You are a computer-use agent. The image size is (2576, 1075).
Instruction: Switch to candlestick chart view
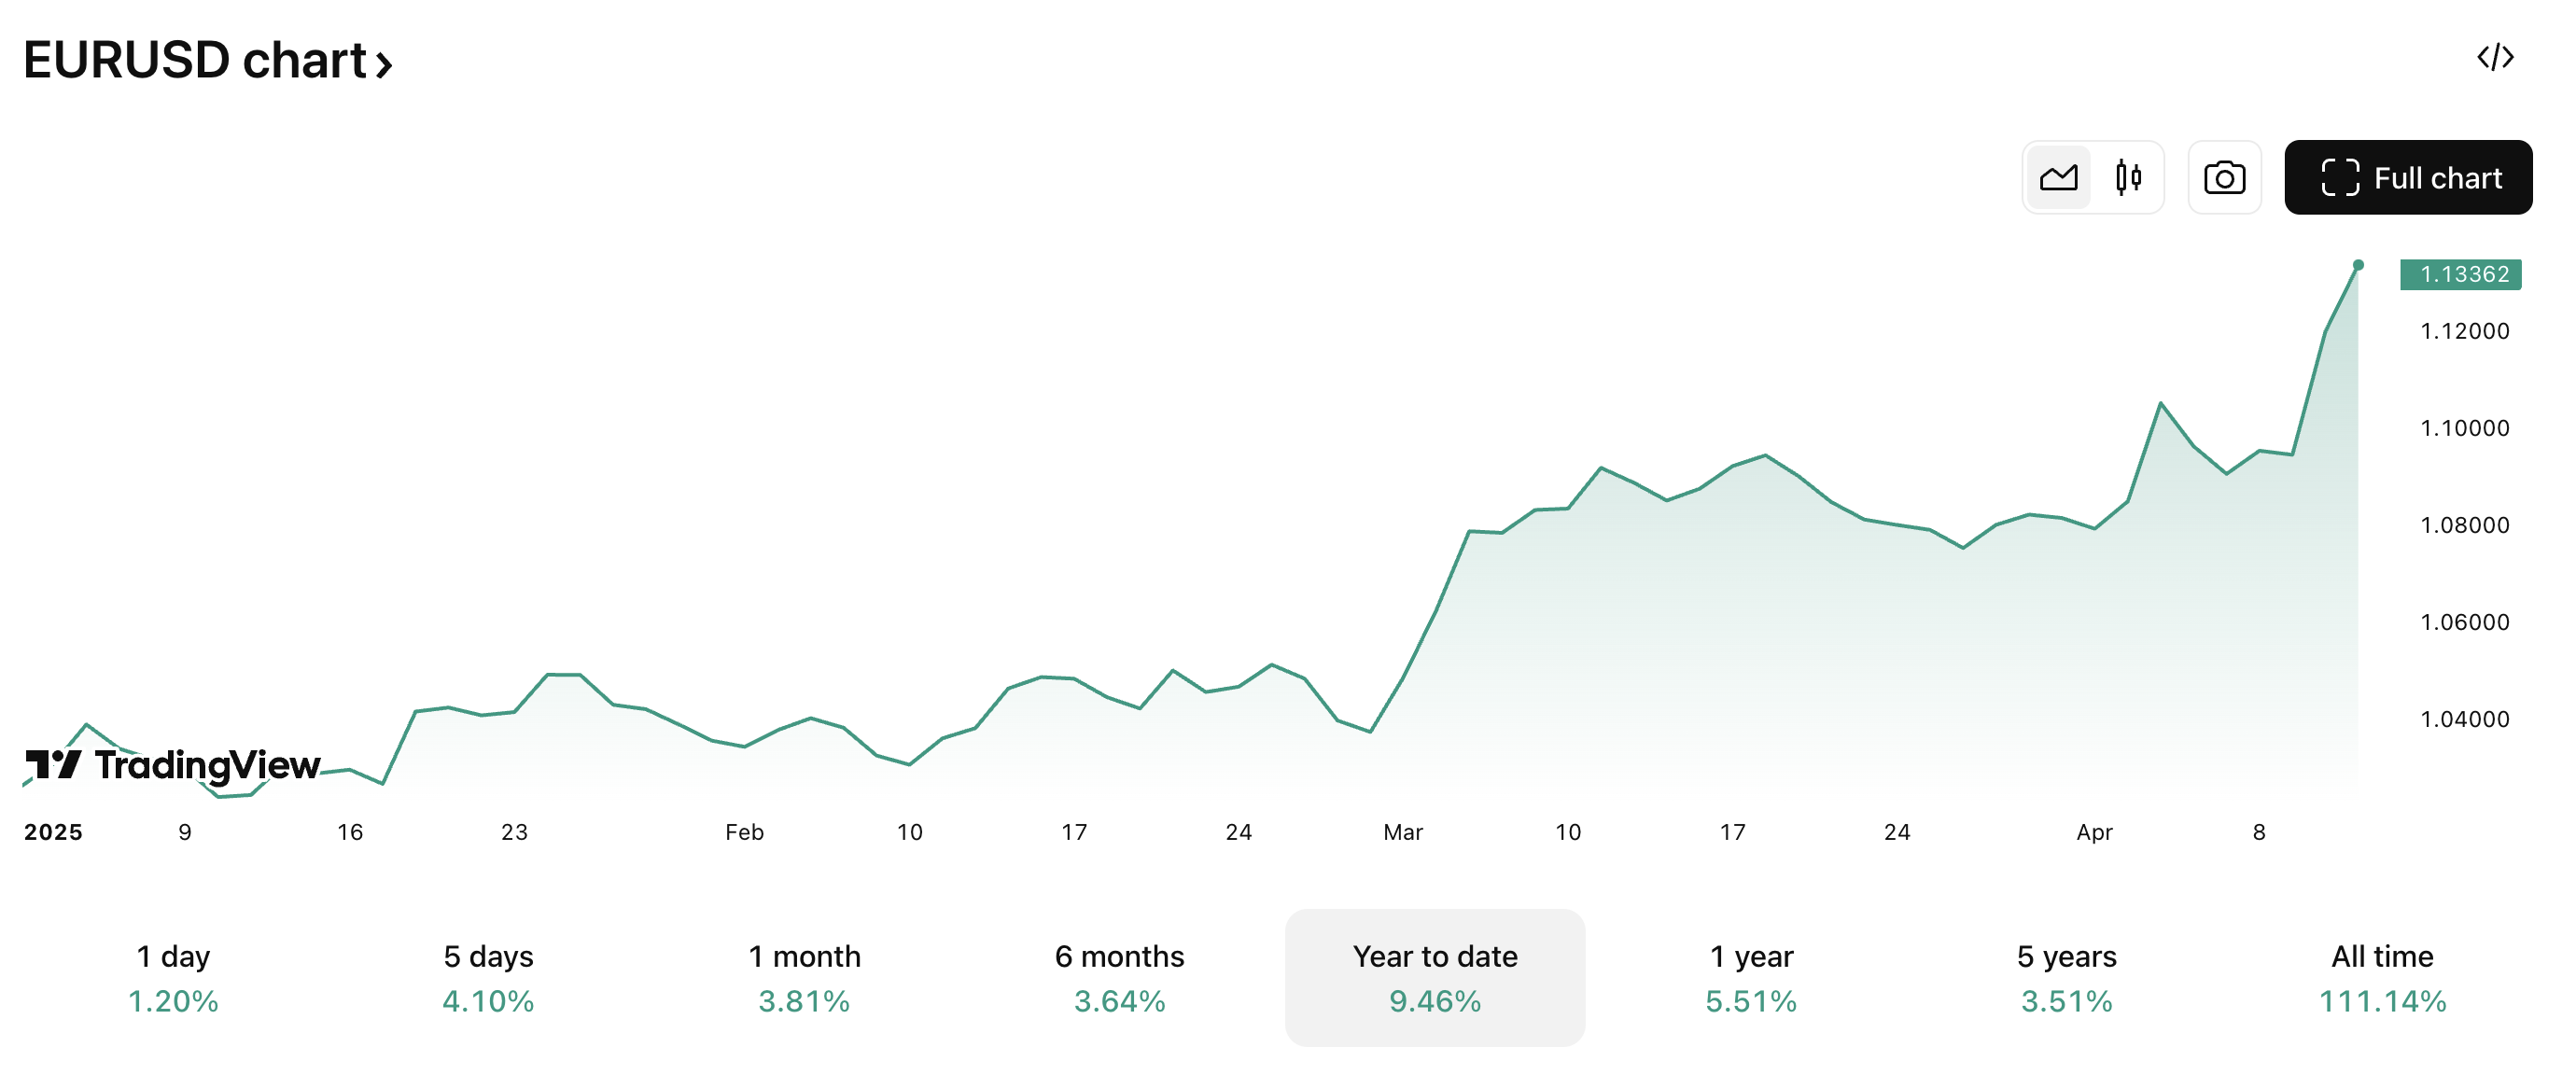click(x=2128, y=178)
